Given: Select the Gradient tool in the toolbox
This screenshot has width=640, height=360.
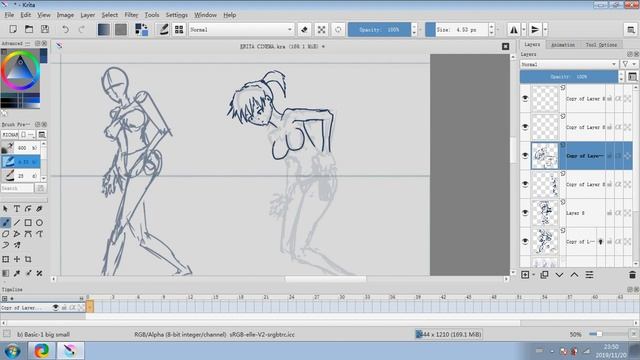Looking at the screenshot, I should [5, 273].
